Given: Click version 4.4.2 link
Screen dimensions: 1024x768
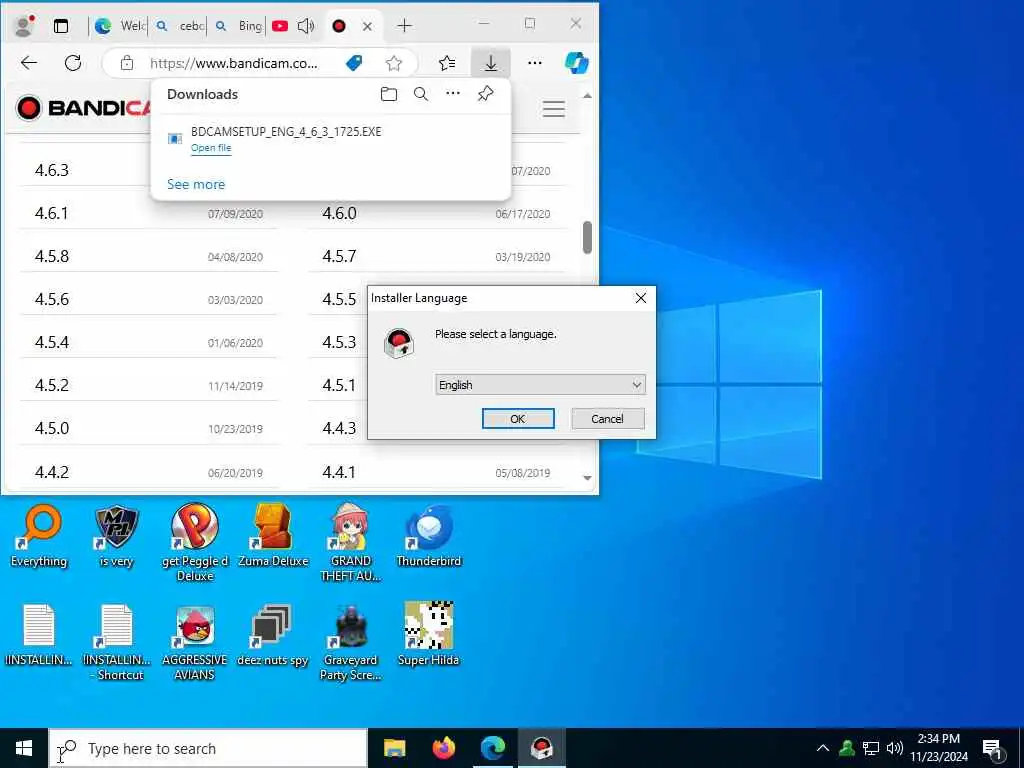Looking at the screenshot, I should click(x=52, y=472).
